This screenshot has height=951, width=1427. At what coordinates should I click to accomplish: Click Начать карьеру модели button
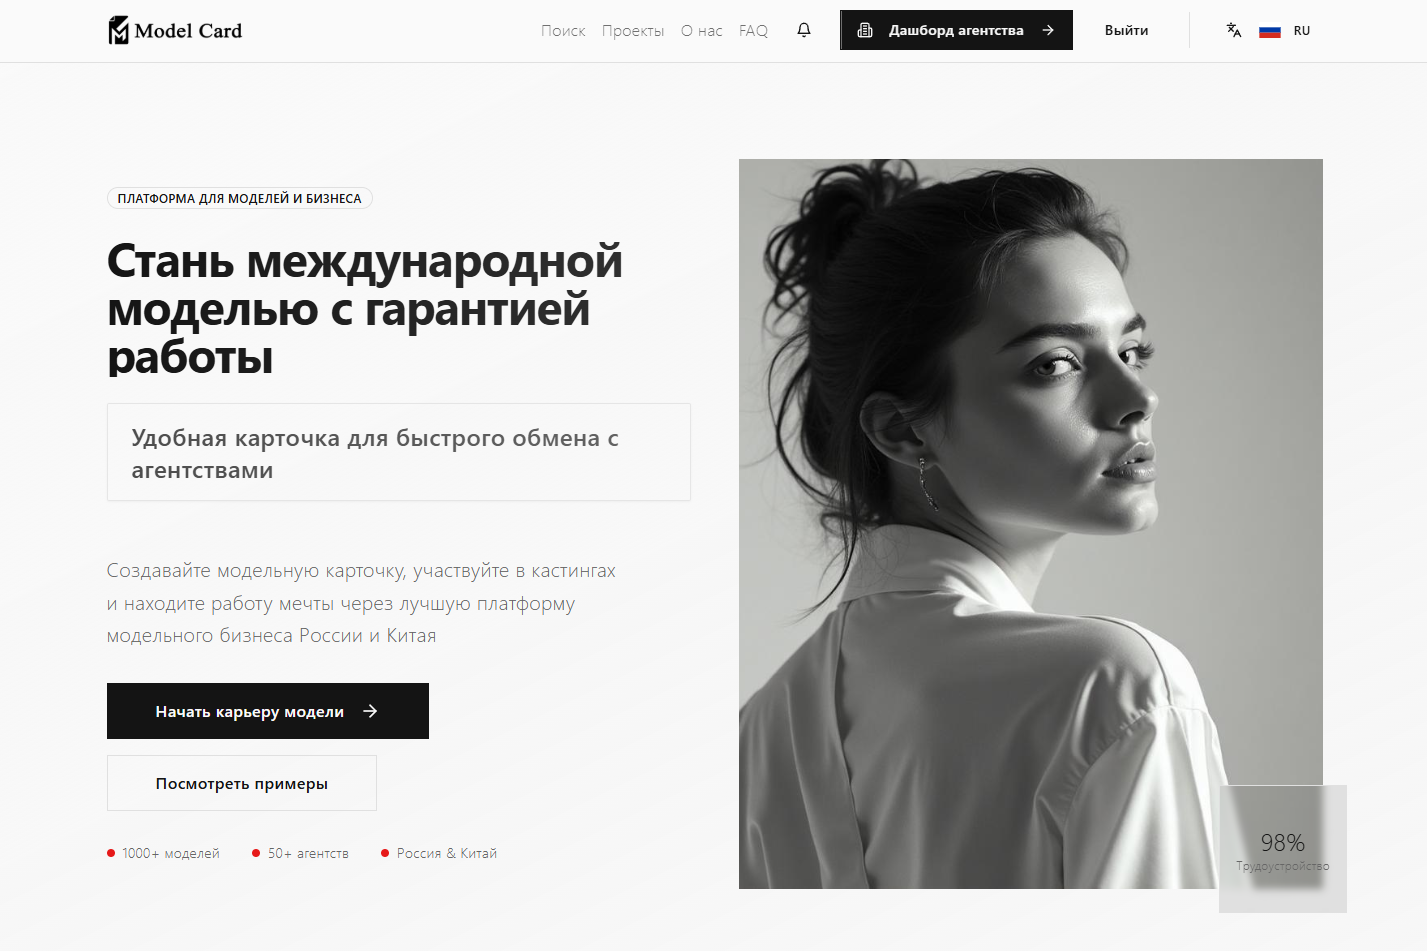268,711
